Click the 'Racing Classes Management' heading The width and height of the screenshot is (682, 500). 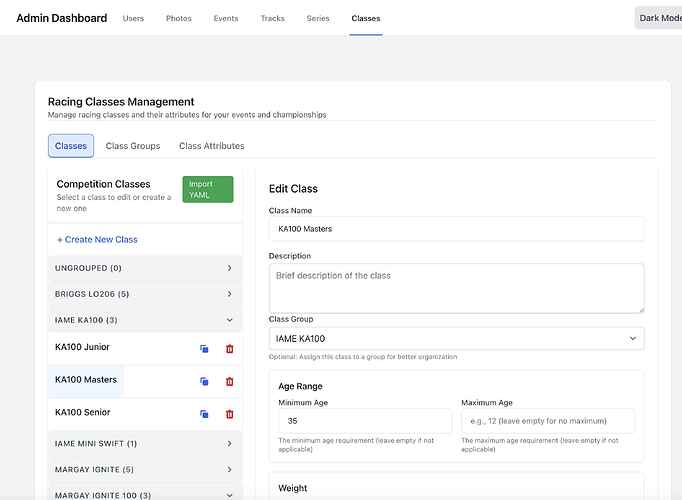pos(121,102)
